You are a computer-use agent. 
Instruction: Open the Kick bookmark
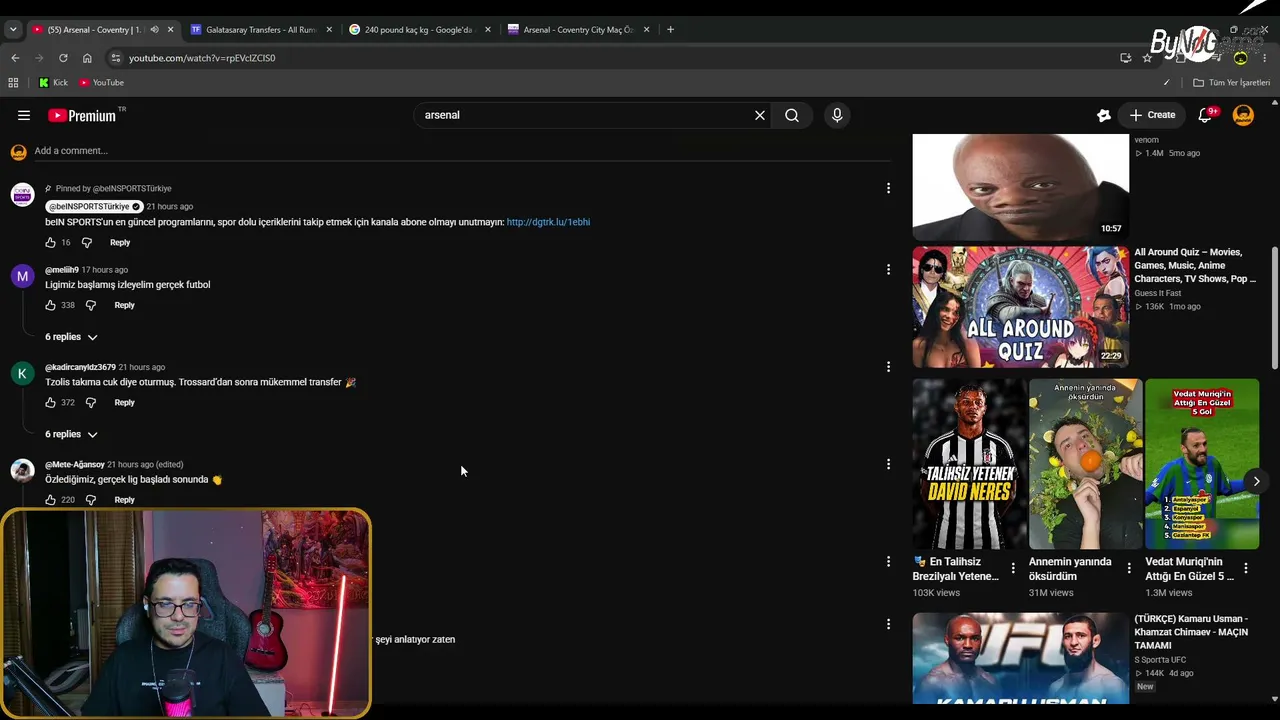coord(54,83)
